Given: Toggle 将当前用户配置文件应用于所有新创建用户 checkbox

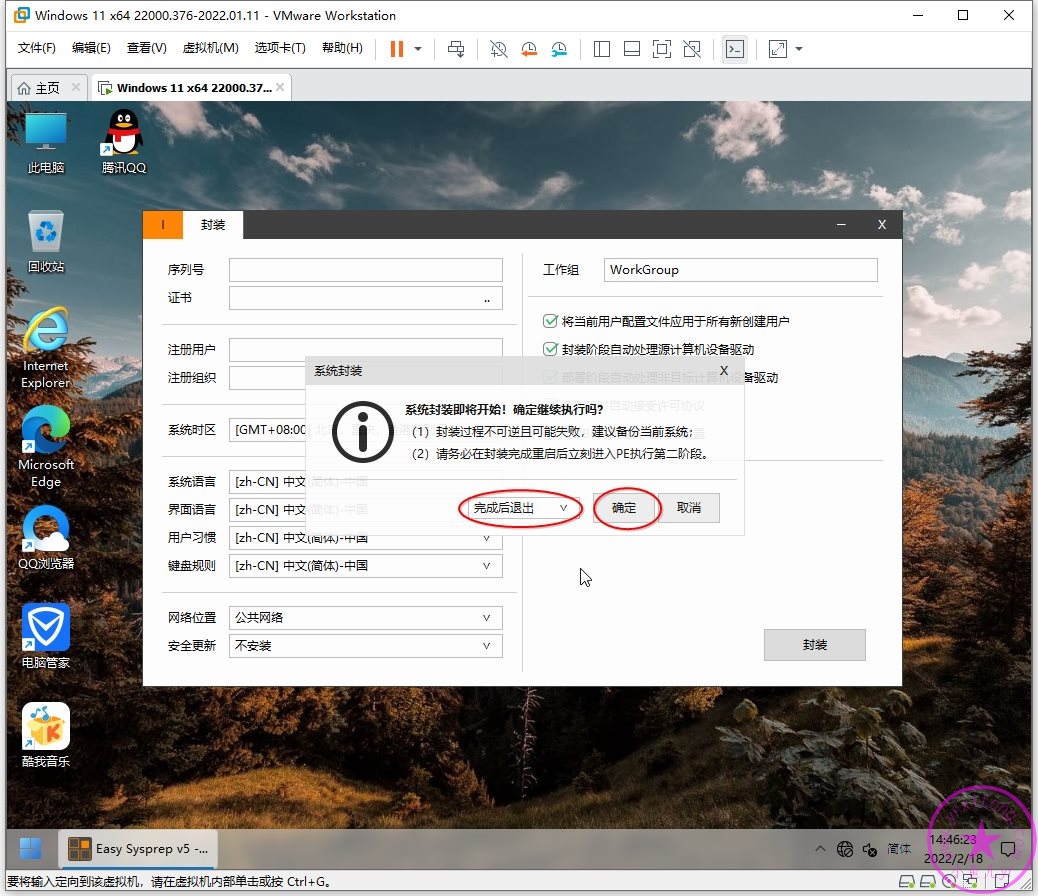Looking at the screenshot, I should coord(550,321).
